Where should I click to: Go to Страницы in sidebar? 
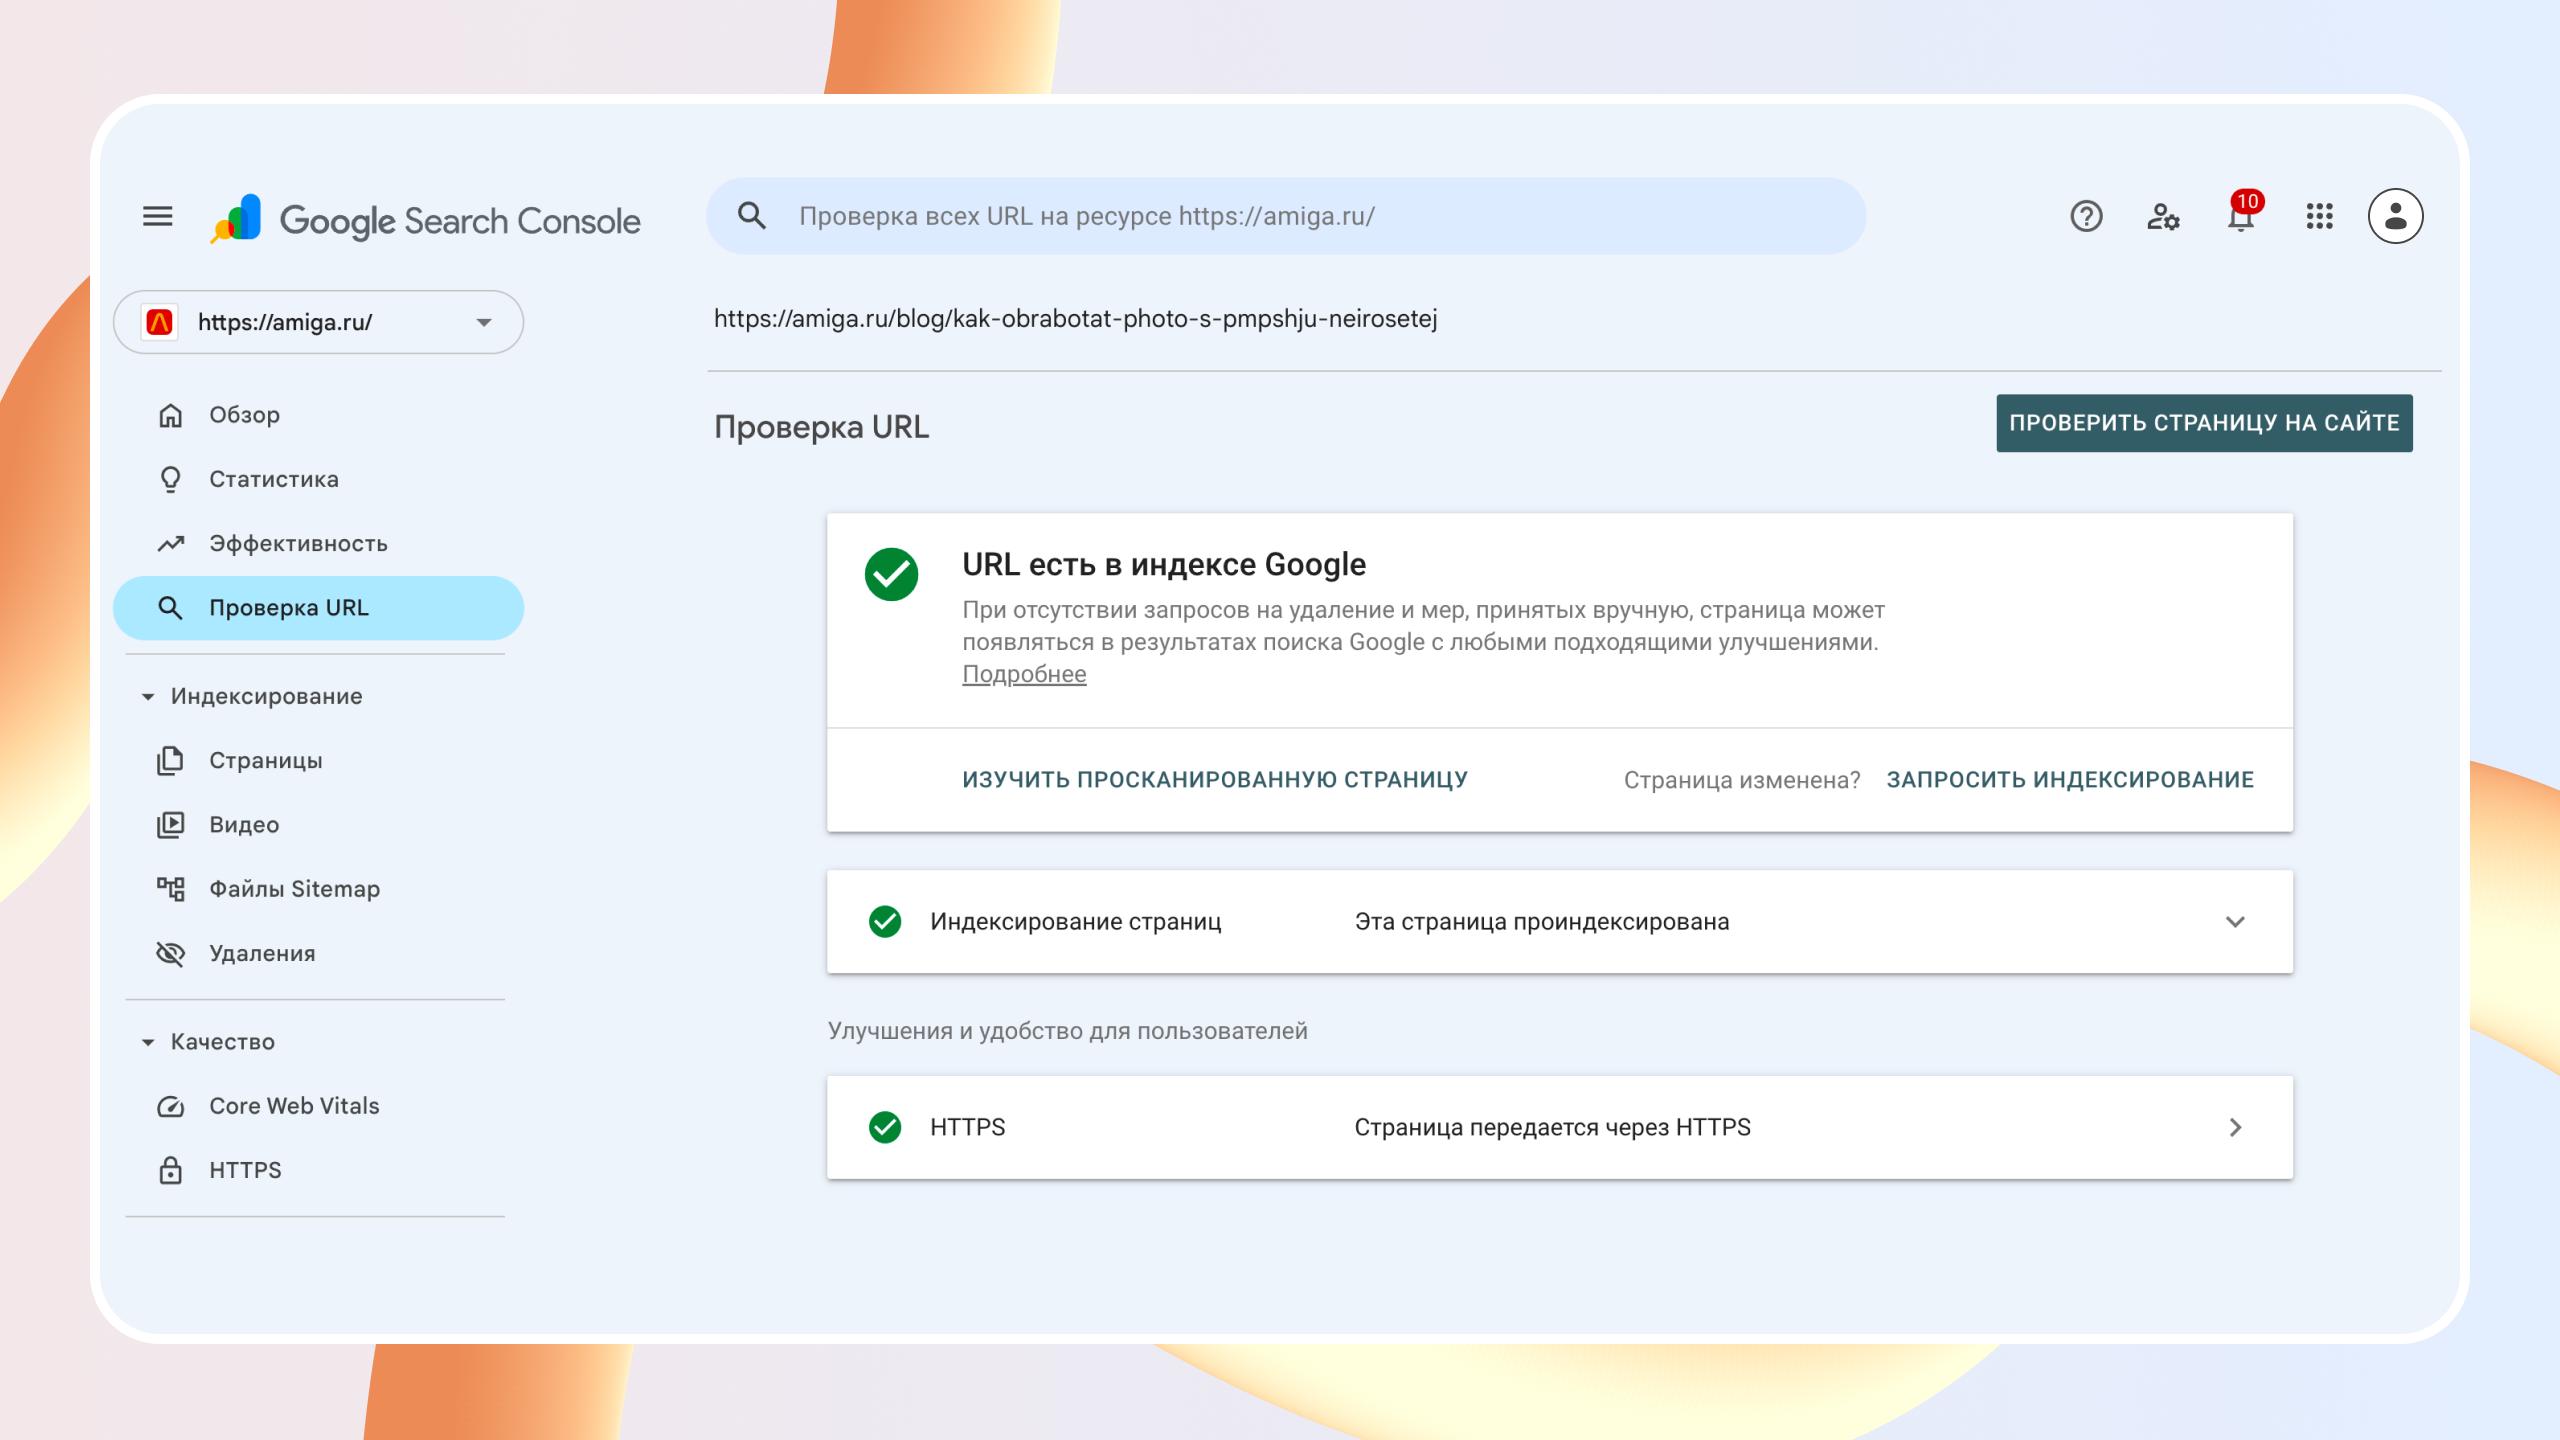(x=265, y=761)
